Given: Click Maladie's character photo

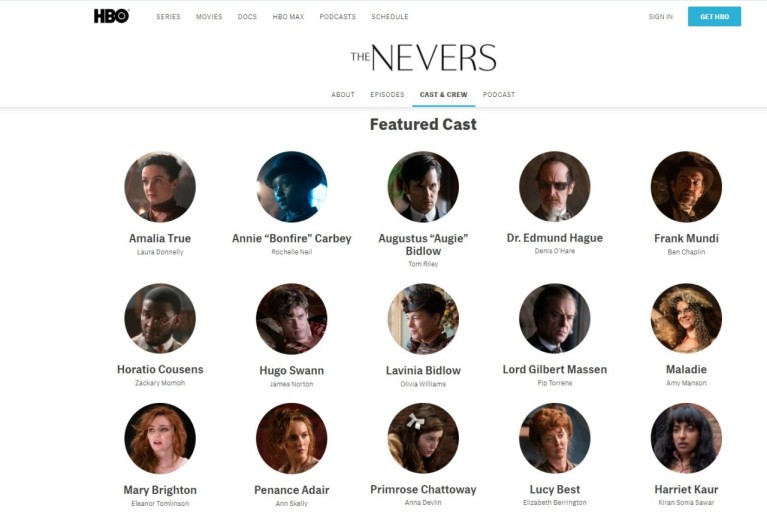Looking at the screenshot, I should [686, 318].
